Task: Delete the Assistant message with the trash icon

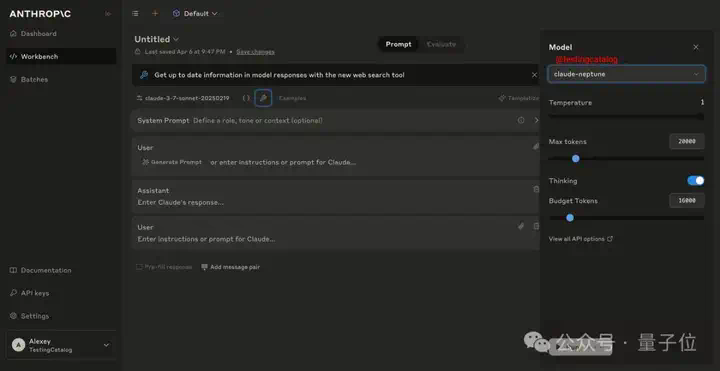Action: tap(536, 189)
